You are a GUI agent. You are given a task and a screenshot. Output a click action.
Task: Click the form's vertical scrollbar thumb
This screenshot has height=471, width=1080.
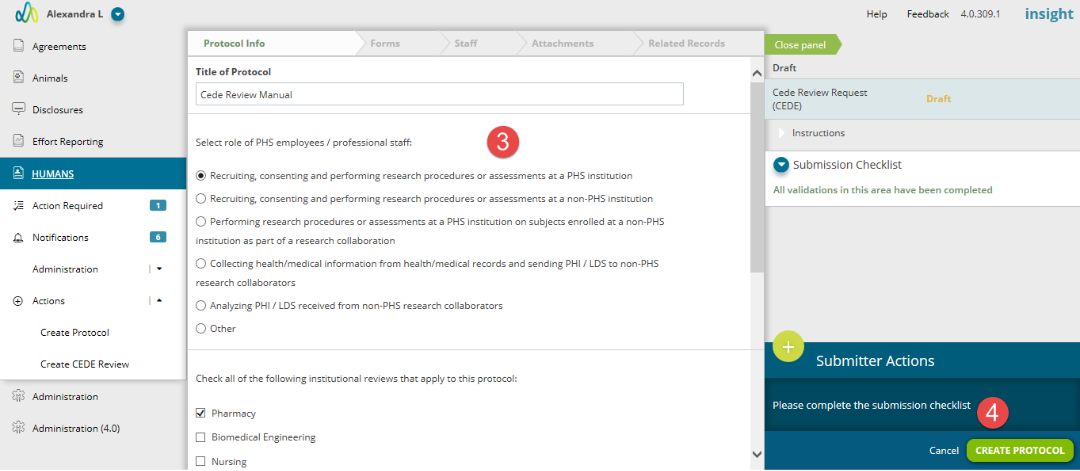(x=757, y=177)
